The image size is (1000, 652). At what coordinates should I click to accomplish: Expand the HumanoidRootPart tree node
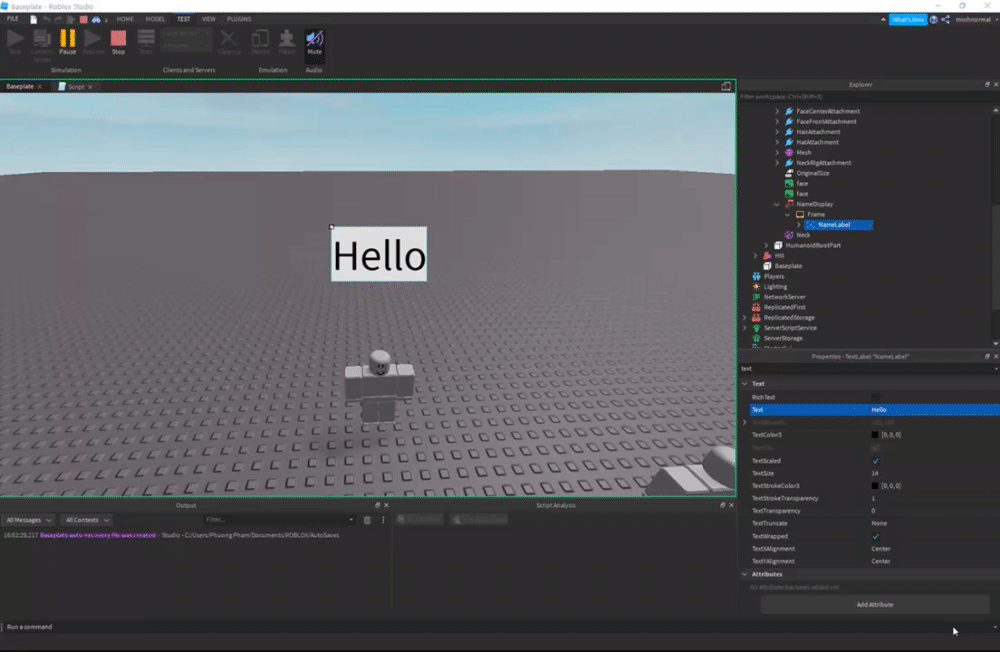point(767,245)
